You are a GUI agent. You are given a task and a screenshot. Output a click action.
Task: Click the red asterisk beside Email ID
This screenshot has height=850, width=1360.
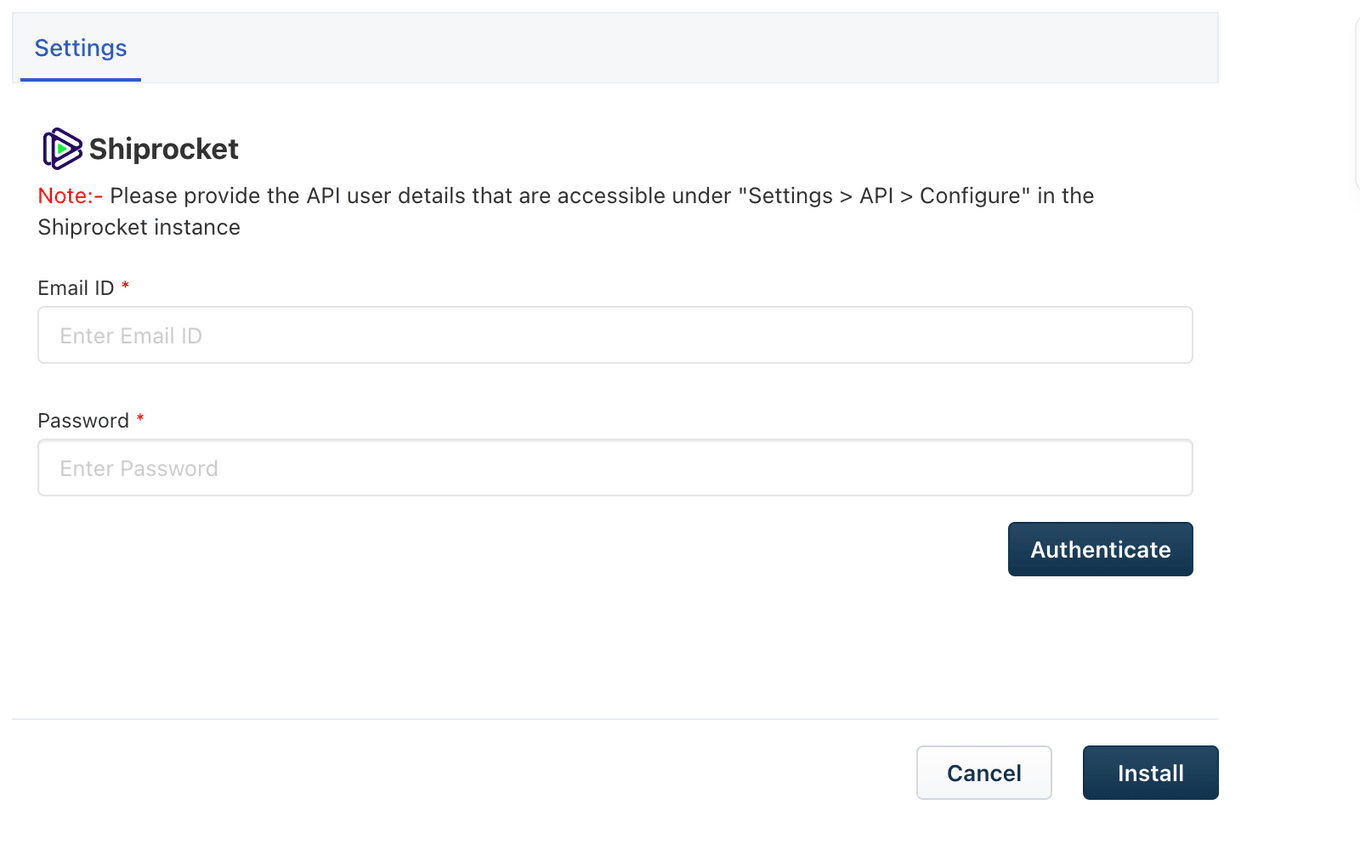[x=125, y=286]
